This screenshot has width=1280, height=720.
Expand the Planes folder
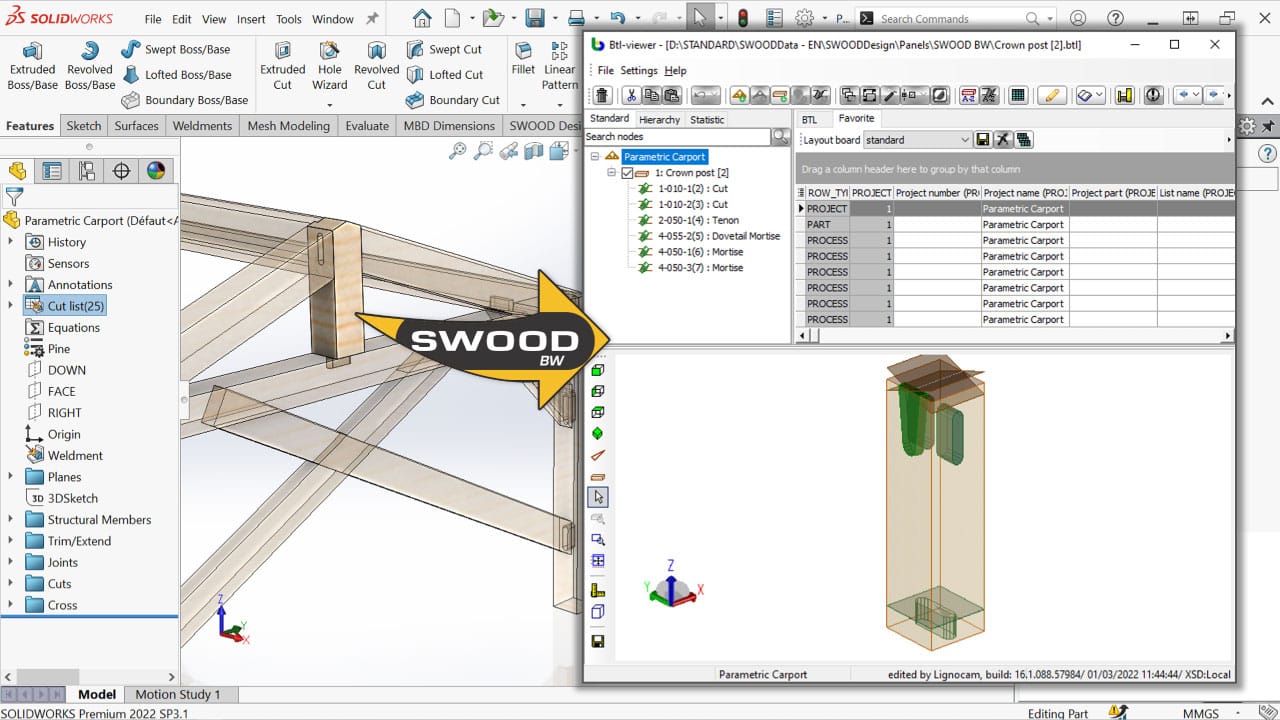coord(11,477)
